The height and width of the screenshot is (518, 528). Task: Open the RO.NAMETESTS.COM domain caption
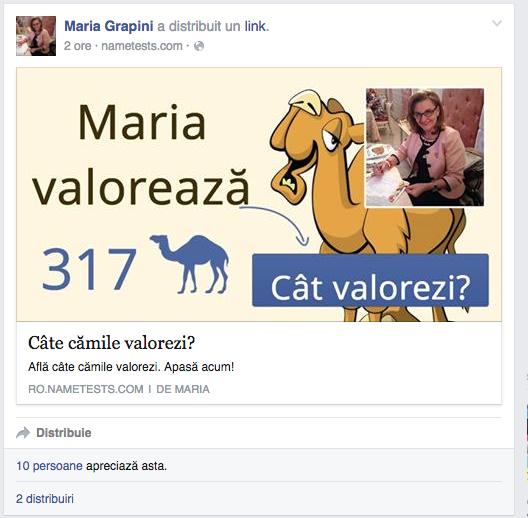pyautogui.click(x=86, y=389)
